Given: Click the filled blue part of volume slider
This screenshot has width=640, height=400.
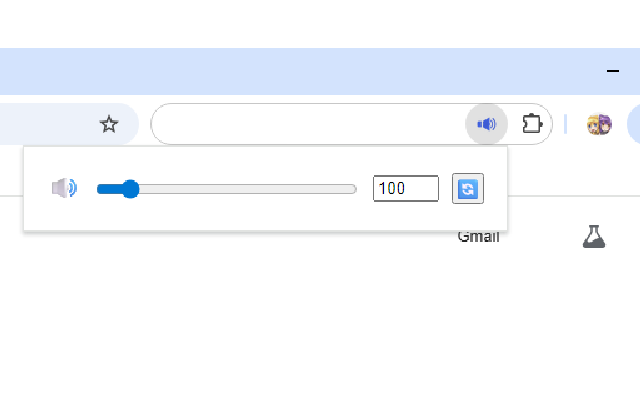Looking at the screenshot, I should point(109,189).
